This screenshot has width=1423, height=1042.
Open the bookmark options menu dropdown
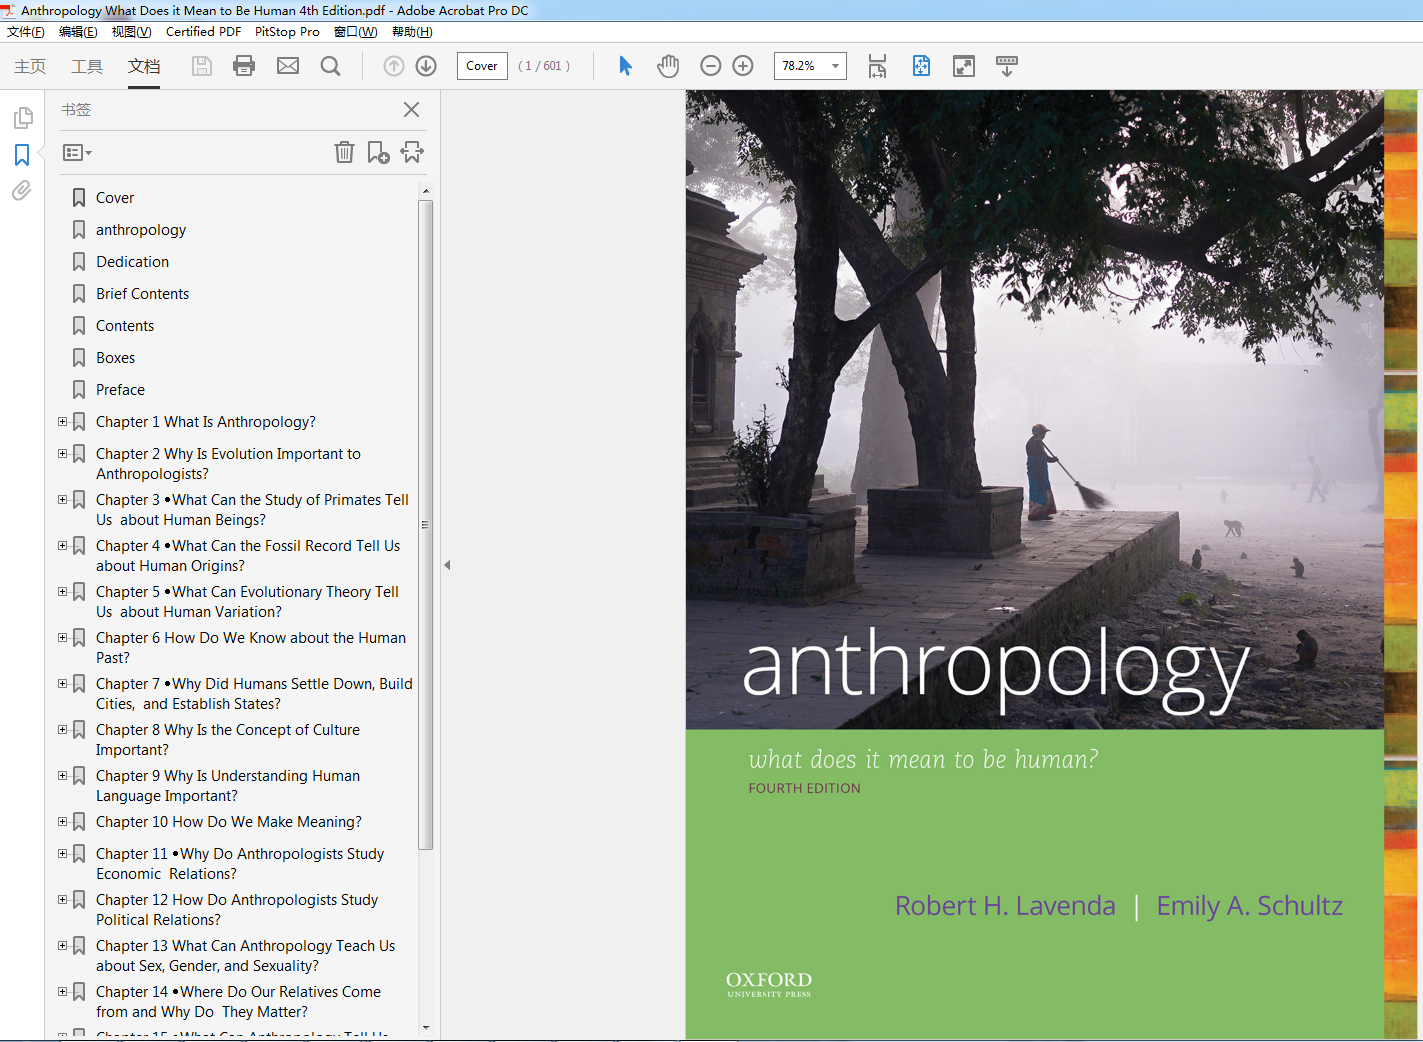pos(77,153)
